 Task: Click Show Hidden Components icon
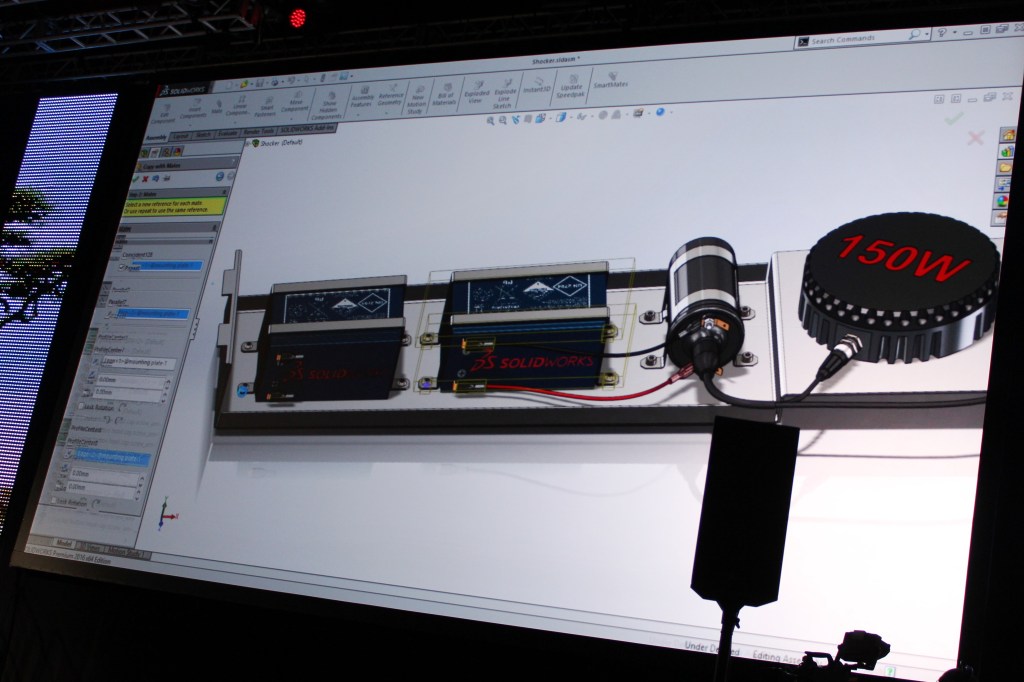click(x=328, y=102)
